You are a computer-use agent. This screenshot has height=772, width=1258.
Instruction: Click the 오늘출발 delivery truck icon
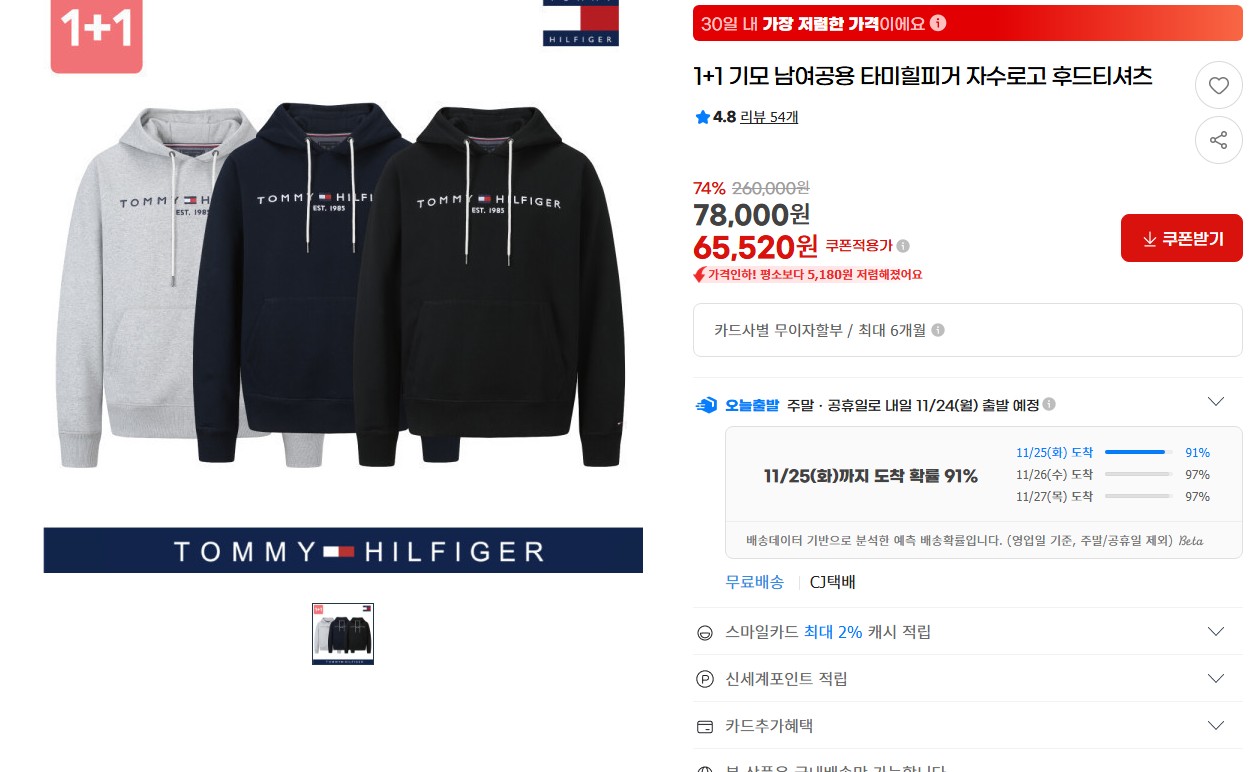706,404
